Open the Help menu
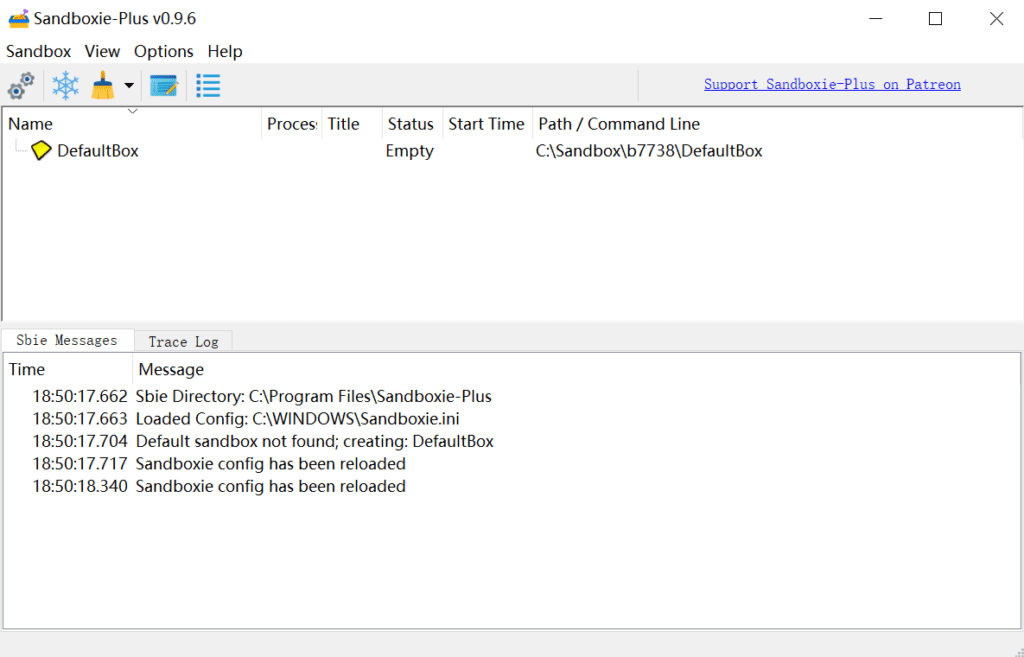Screen dimensions: 1024x657 [225, 51]
